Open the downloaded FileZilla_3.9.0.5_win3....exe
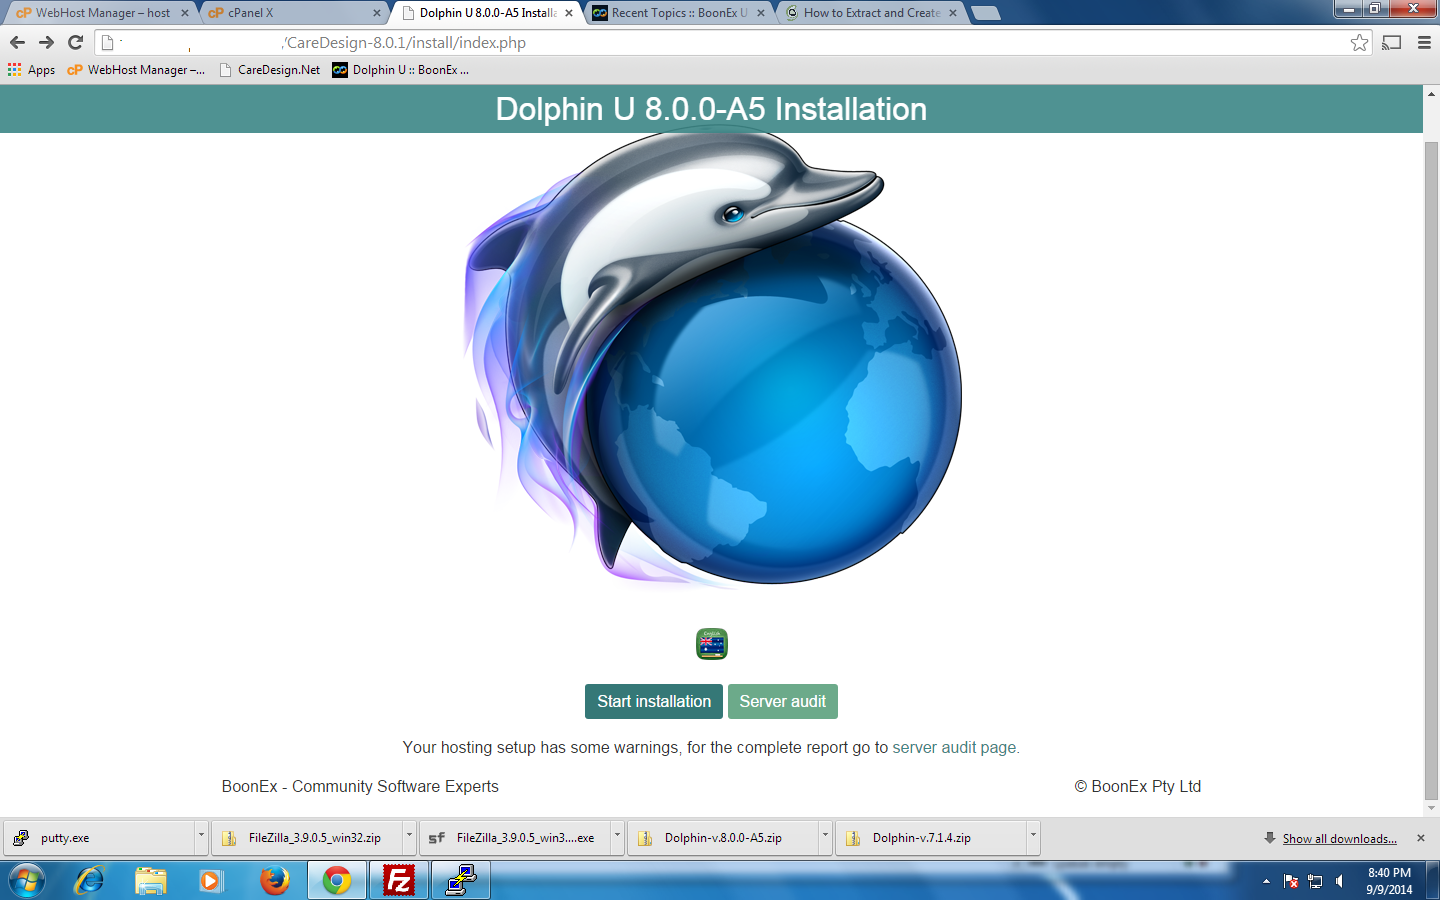Image resolution: width=1440 pixels, height=900 pixels. [515, 838]
